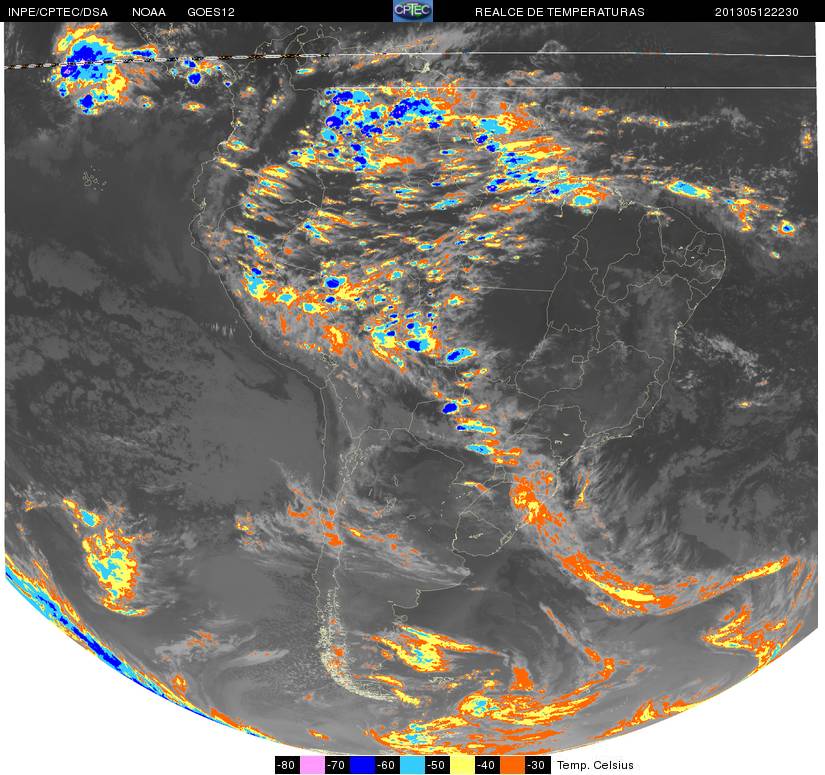Viewport: 825px width, 775px height.
Task: Select the 201305122230 timestamp
Action: (757, 12)
